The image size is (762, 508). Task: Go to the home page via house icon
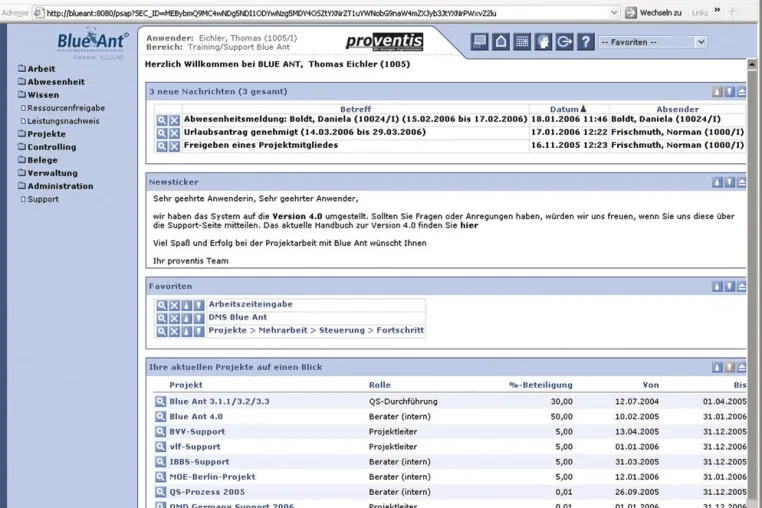tap(501, 42)
